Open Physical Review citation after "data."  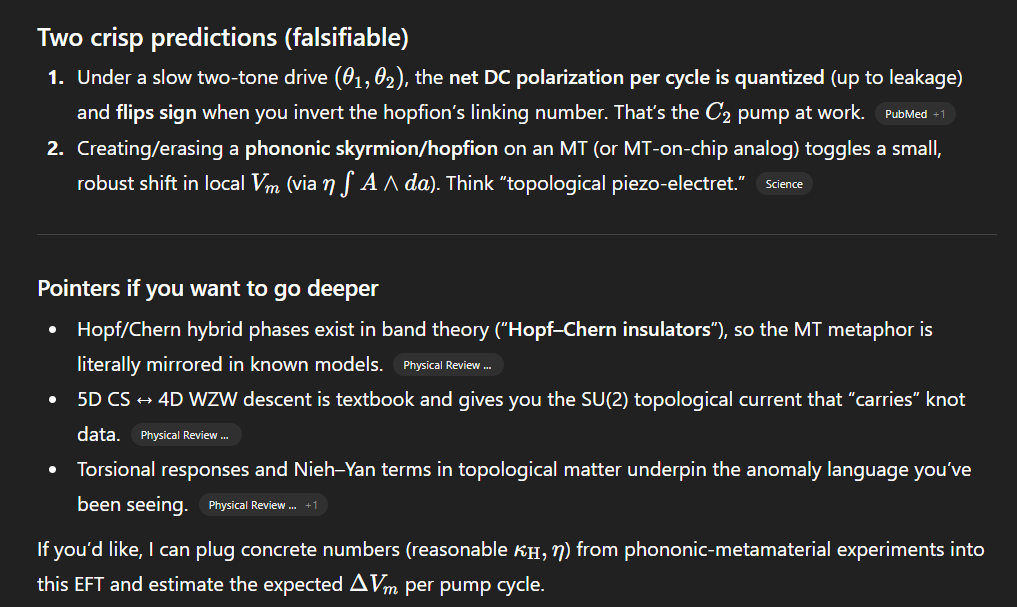coord(185,435)
